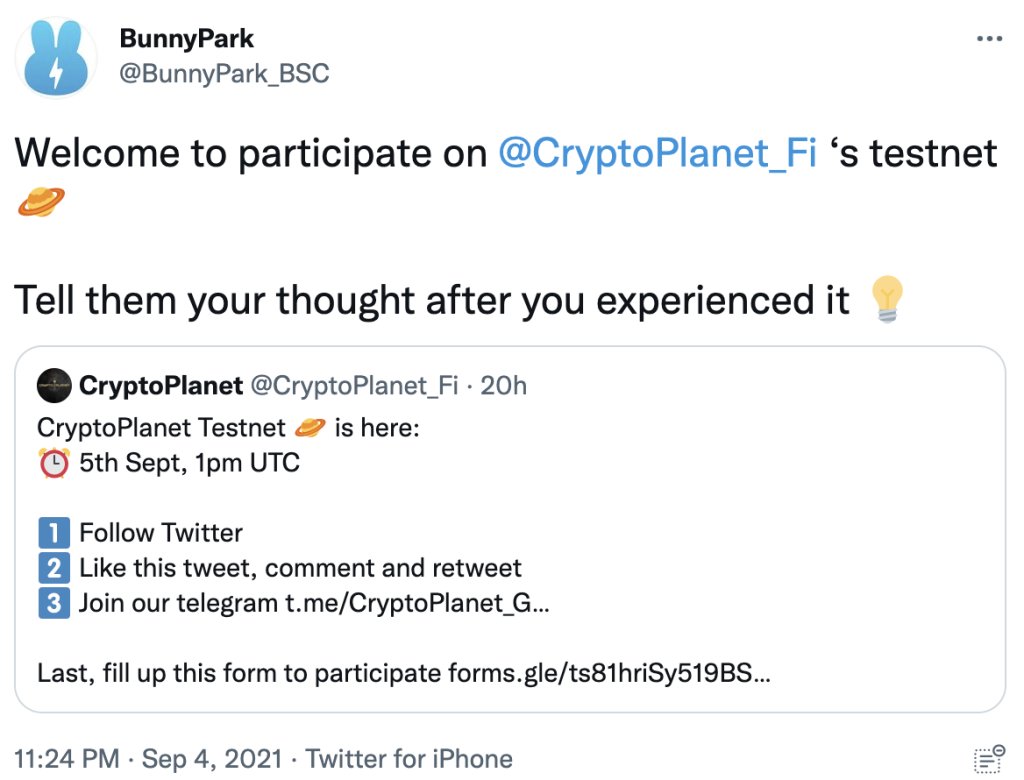Click the ringed planet emoji after 'testnet'

(41, 203)
